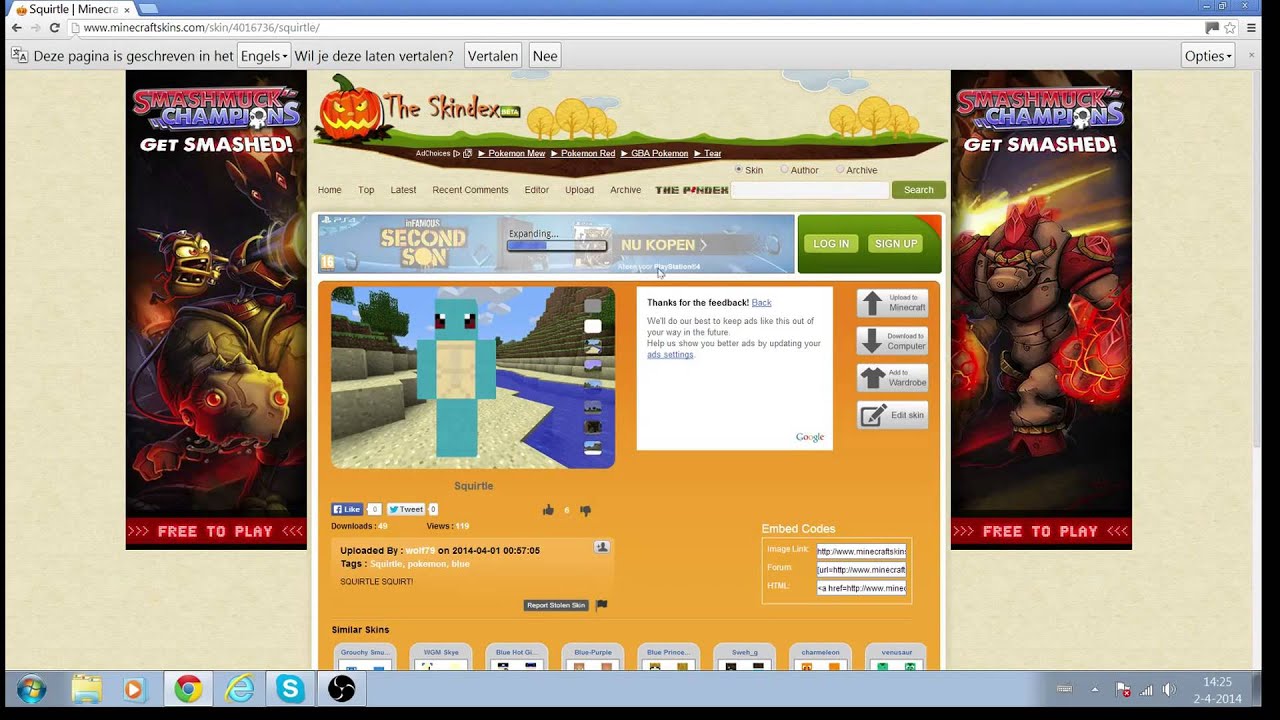
Task: Open Skype from the taskbar
Action: (x=290, y=689)
